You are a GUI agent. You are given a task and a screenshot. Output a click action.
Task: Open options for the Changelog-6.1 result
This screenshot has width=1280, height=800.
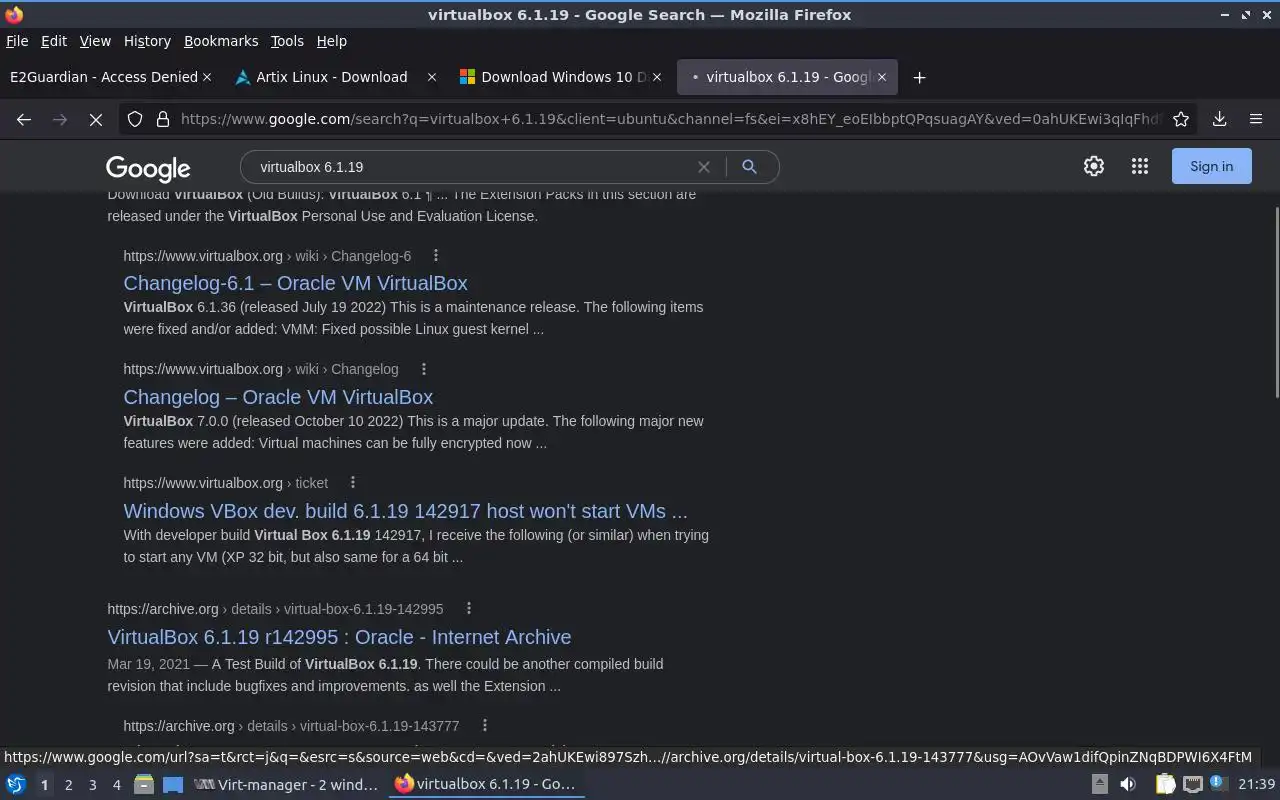point(435,256)
